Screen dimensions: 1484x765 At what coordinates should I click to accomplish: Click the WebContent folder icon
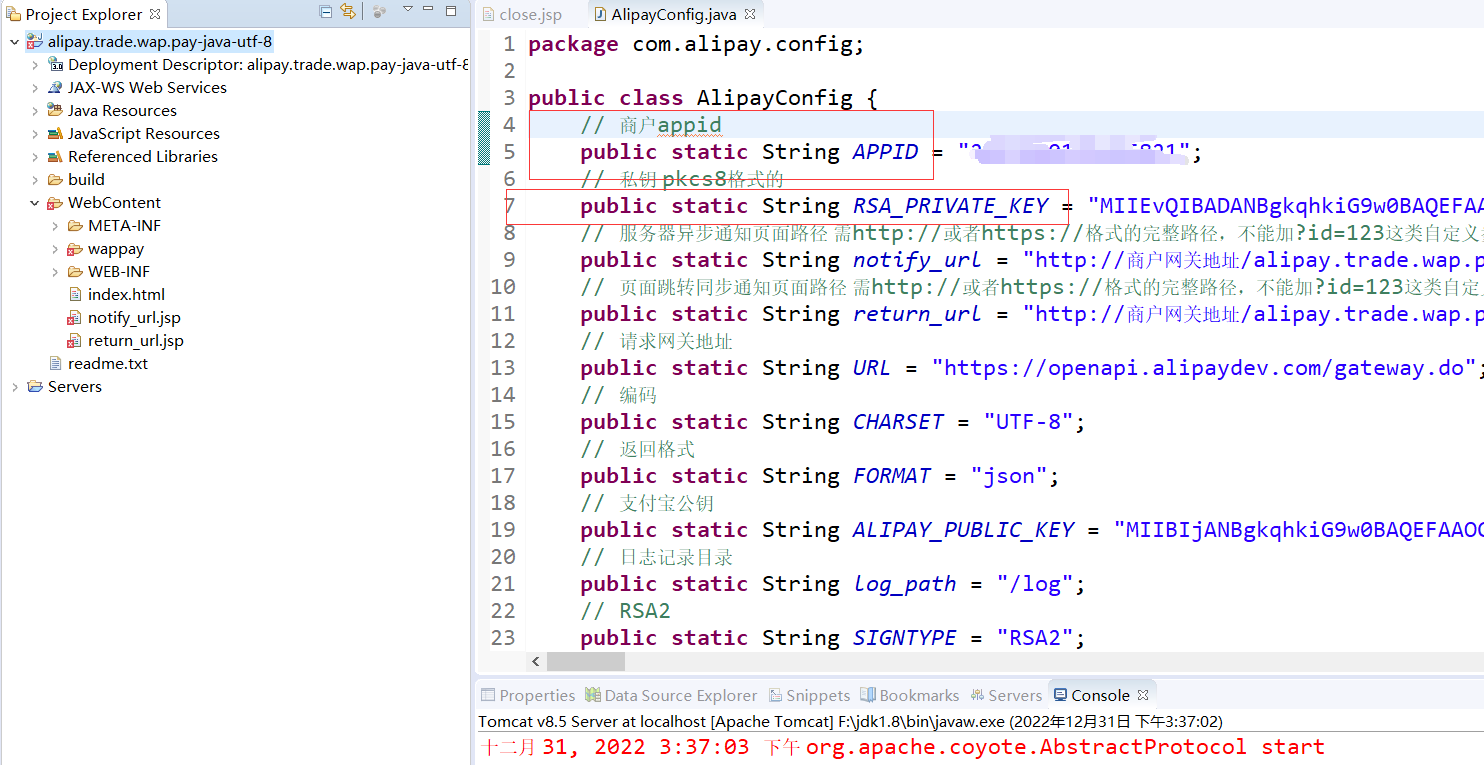pos(56,203)
